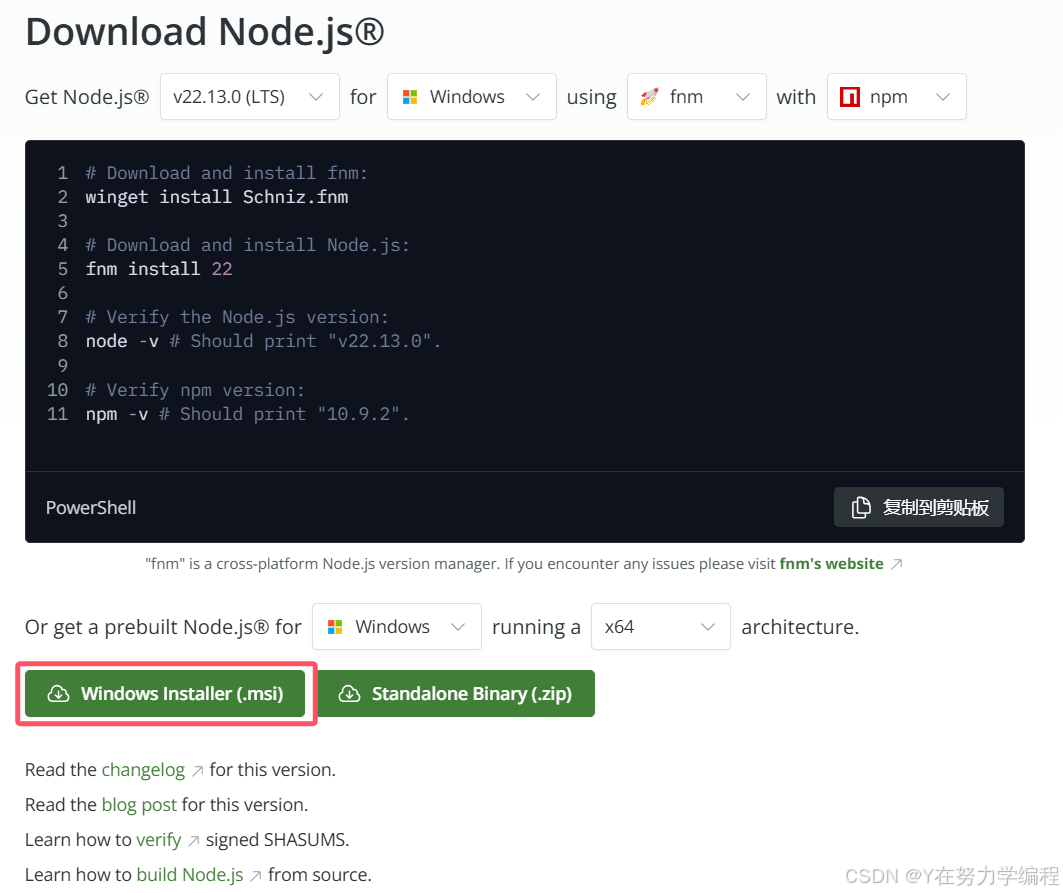The width and height of the screenshot is (1063, 893).
Task: Click the line number 11 in code block
Action: (x=58, y=414)
